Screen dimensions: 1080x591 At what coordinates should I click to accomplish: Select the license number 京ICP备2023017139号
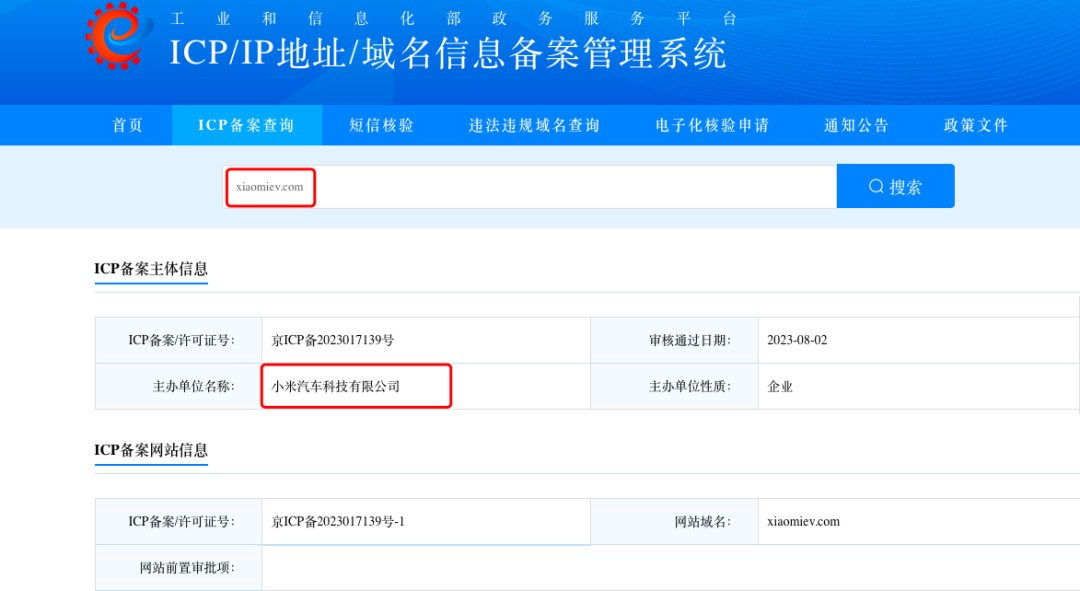[333, 340]
